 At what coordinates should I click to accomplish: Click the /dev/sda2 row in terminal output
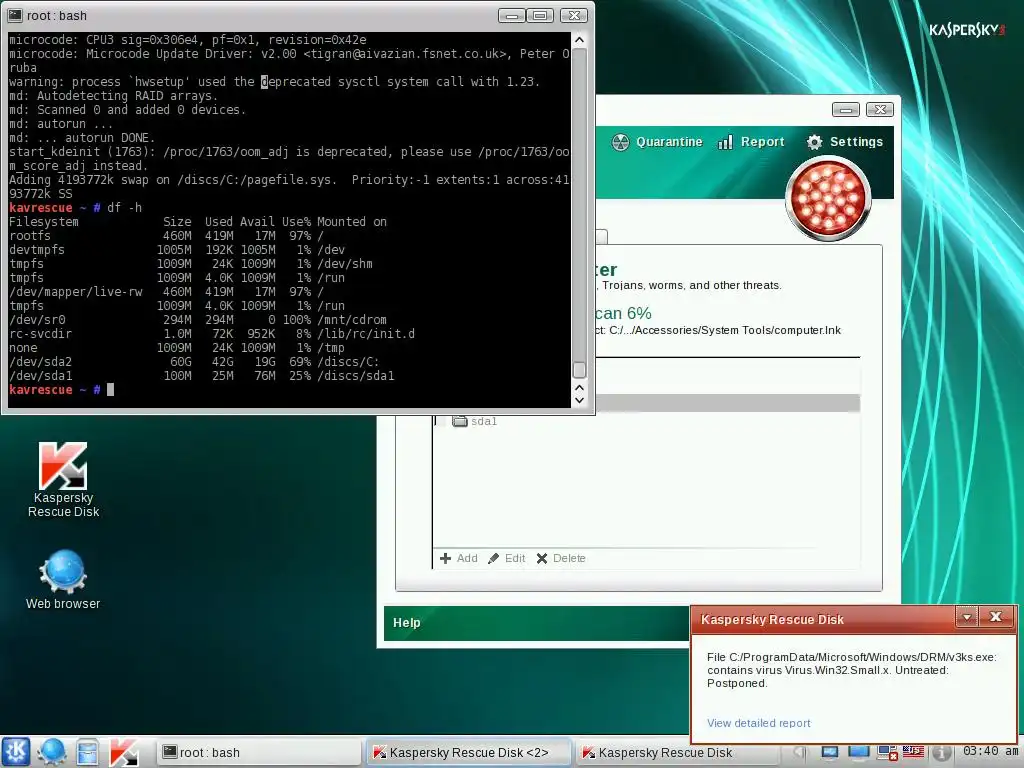(194, 362)
